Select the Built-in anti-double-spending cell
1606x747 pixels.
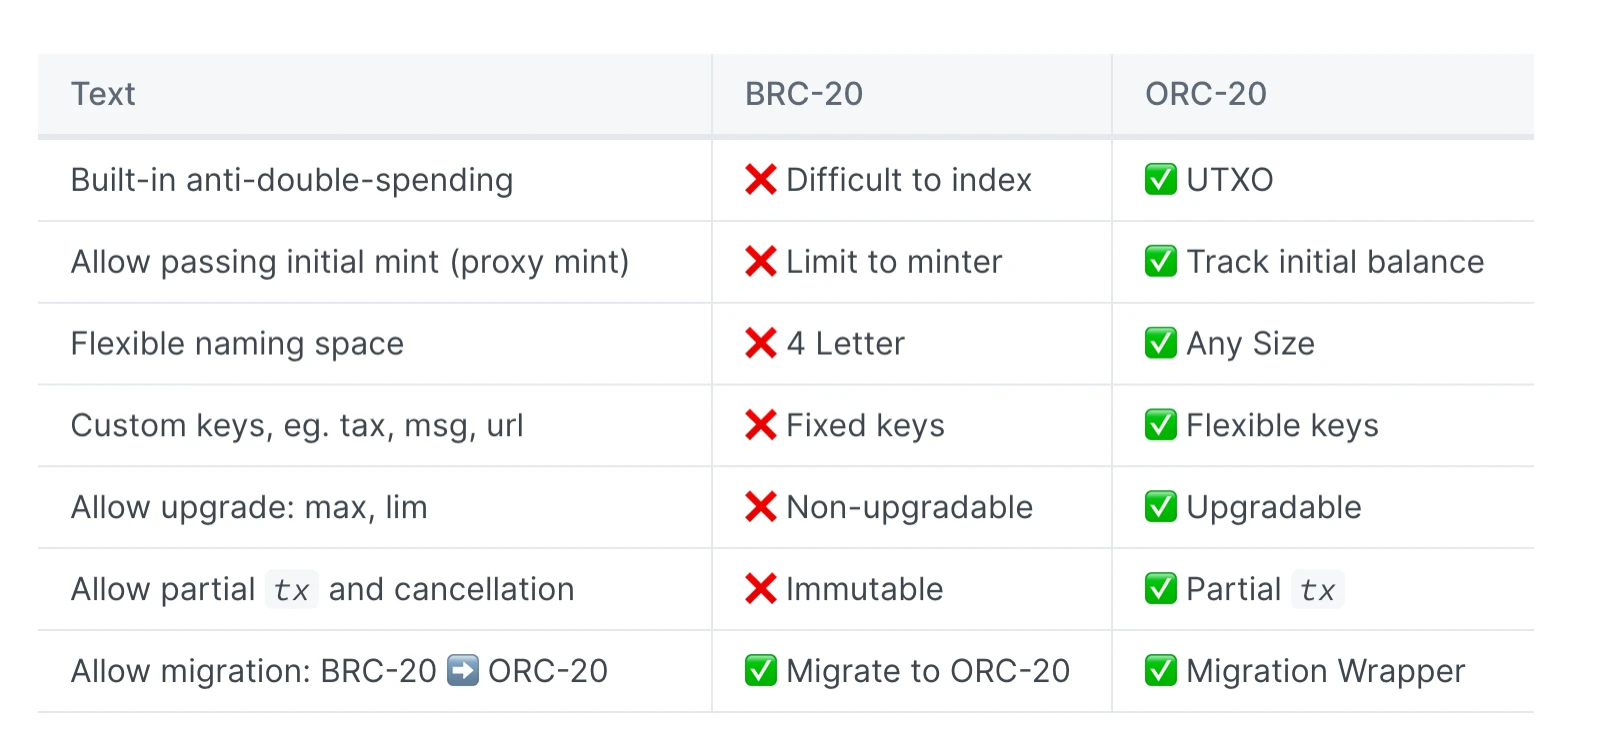(375, 180)
